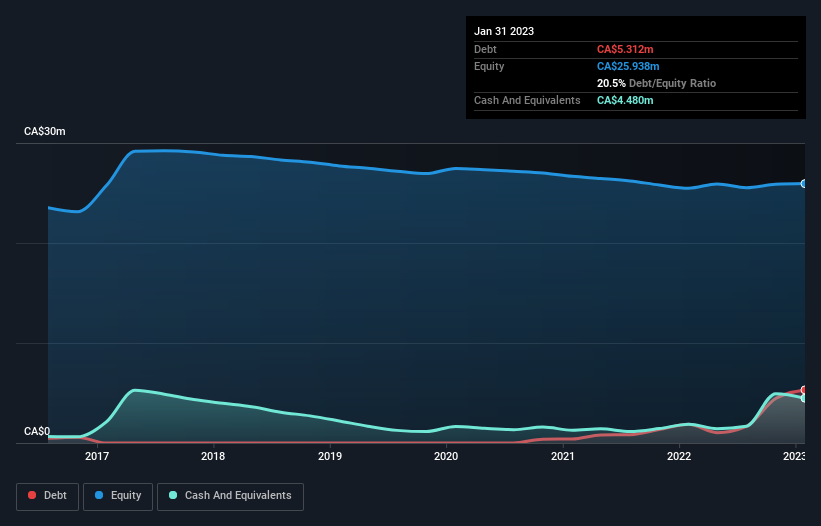
Task: Click the Debt row label in tooltip
Action: pos(485,49)
